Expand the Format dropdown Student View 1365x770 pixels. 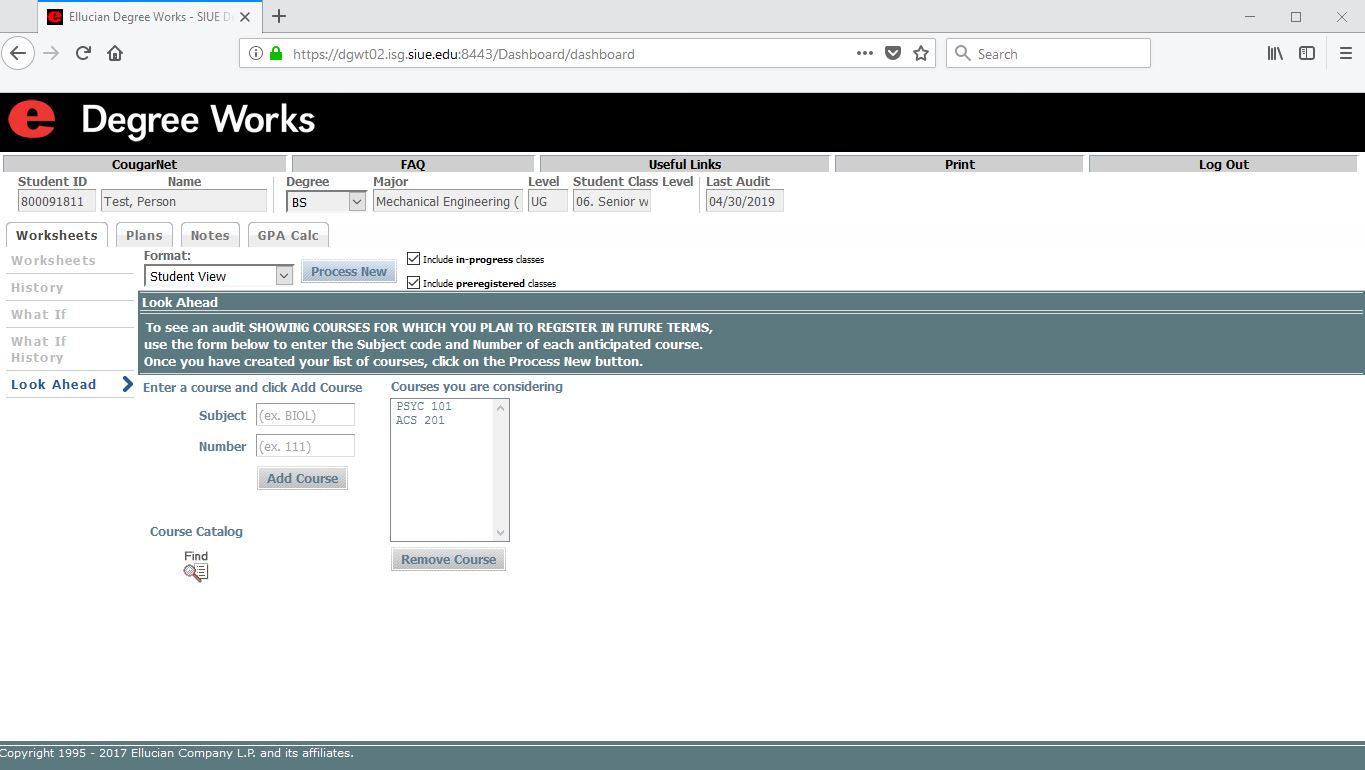click(218, 276)
